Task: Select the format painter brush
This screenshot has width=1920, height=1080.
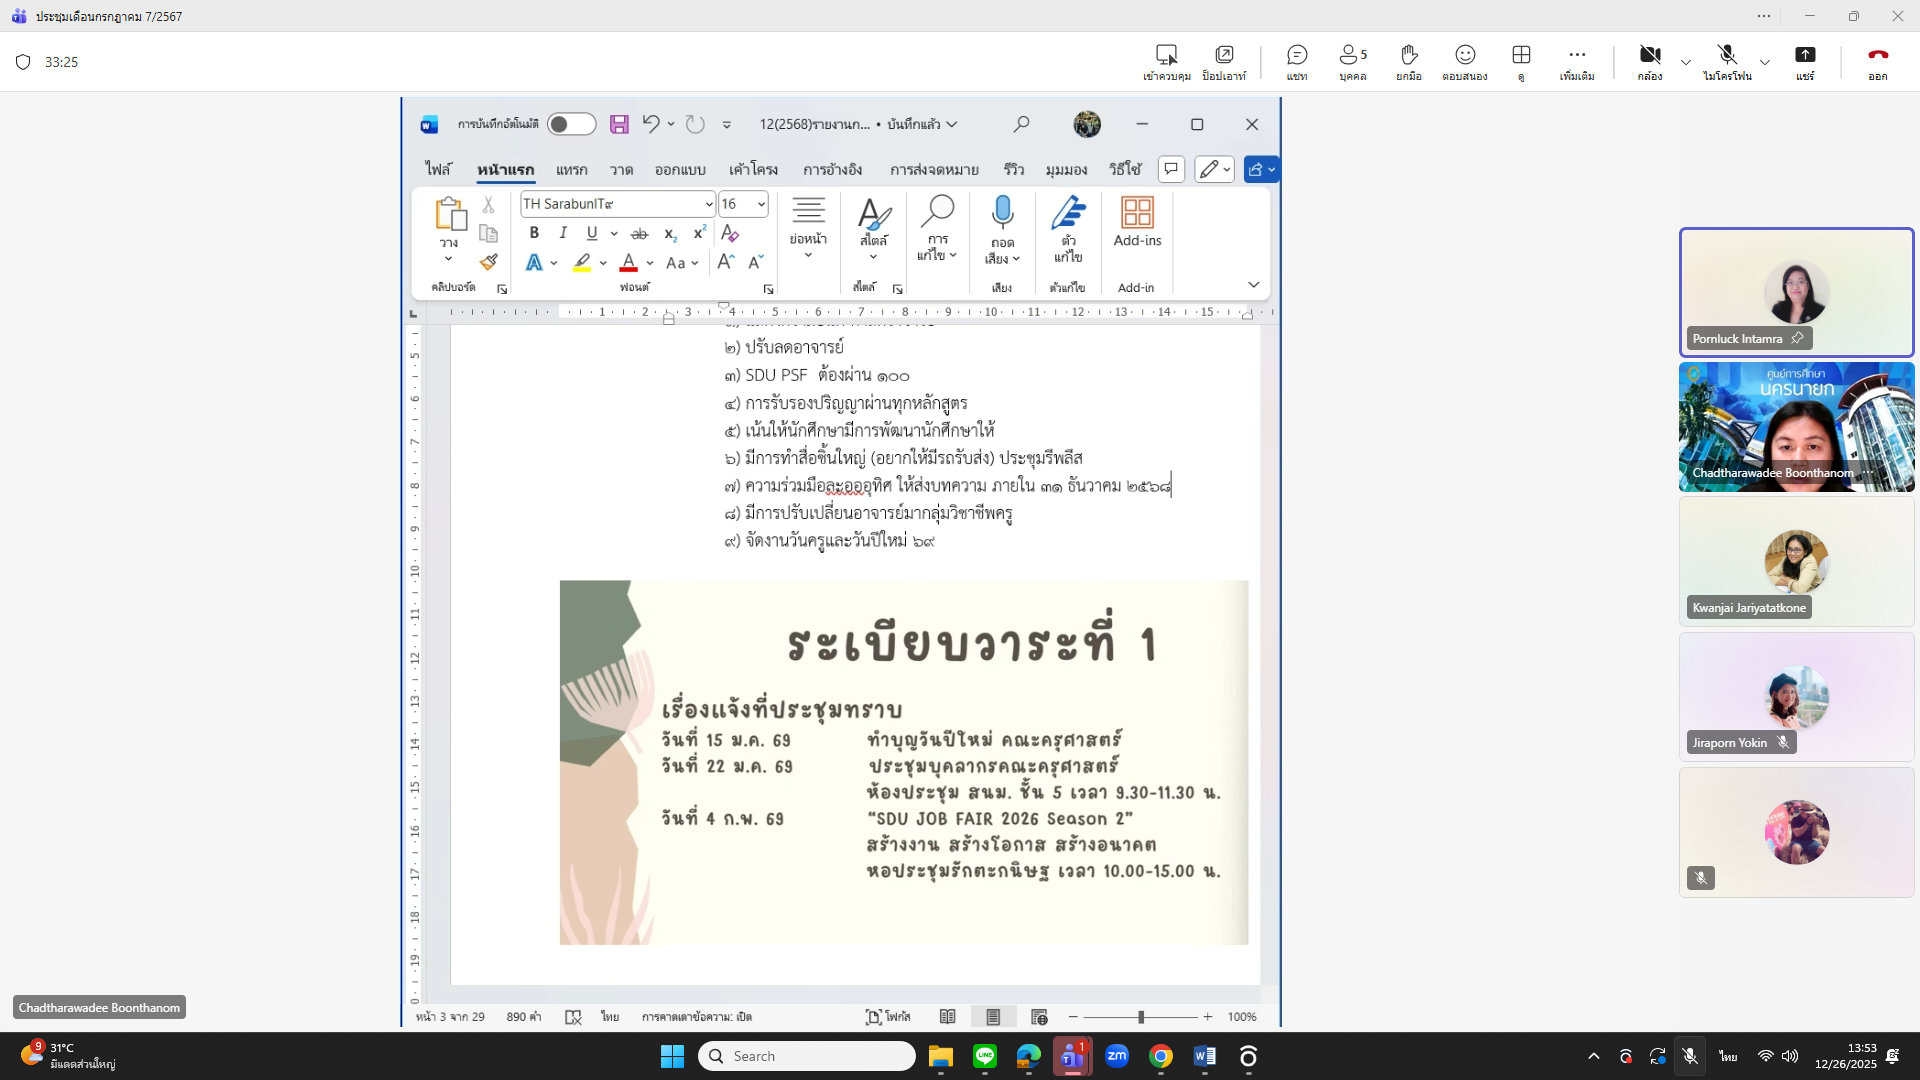Action: click(x=489, y=262)
